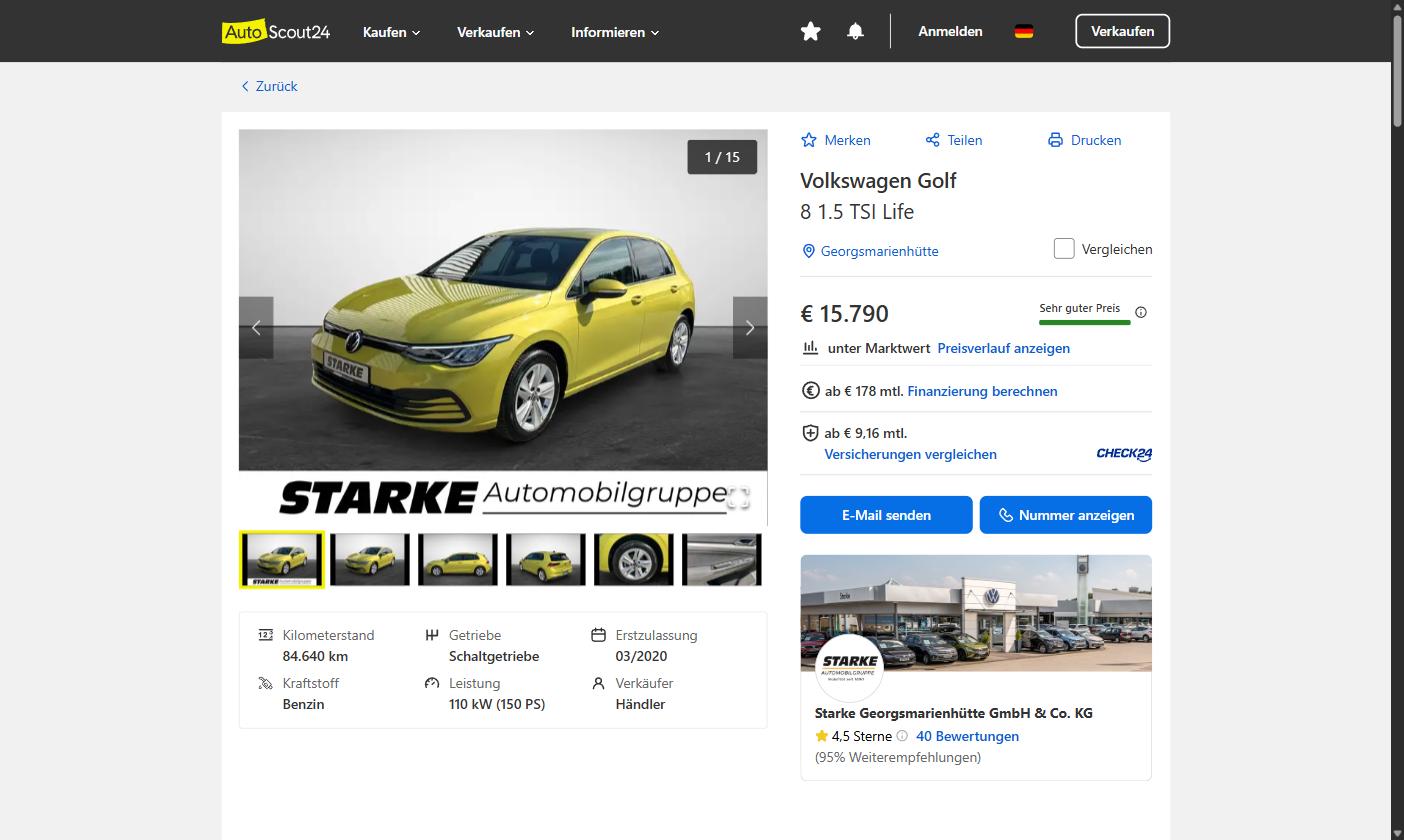Viewport: 1404px width, 840px height.
Task: Open the AutoScout24 logo home page
Action: pyautogui.click(x=276, y=32)
